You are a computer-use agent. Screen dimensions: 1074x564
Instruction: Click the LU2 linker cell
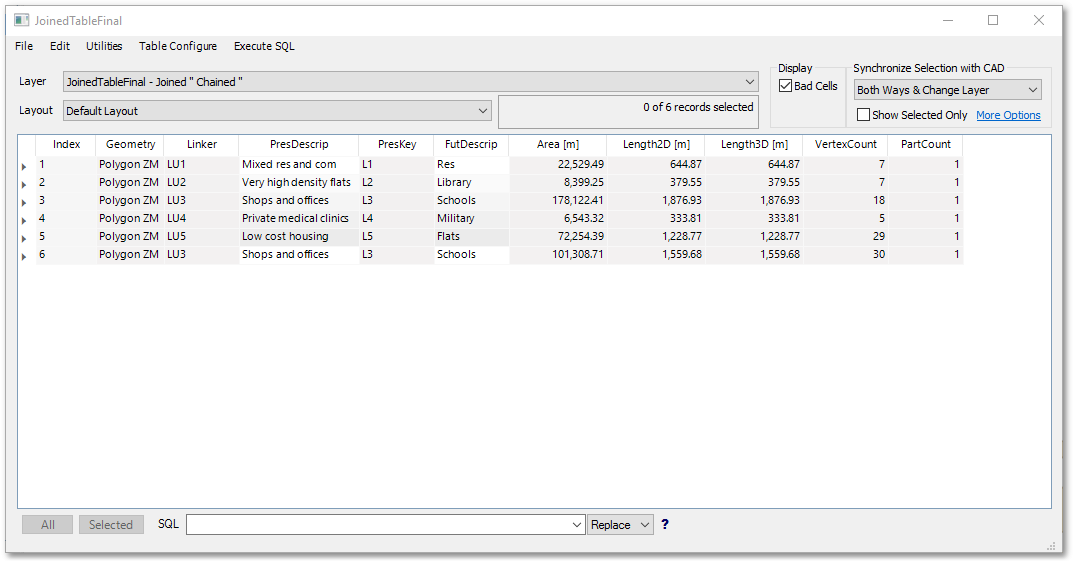coord(201,182)
